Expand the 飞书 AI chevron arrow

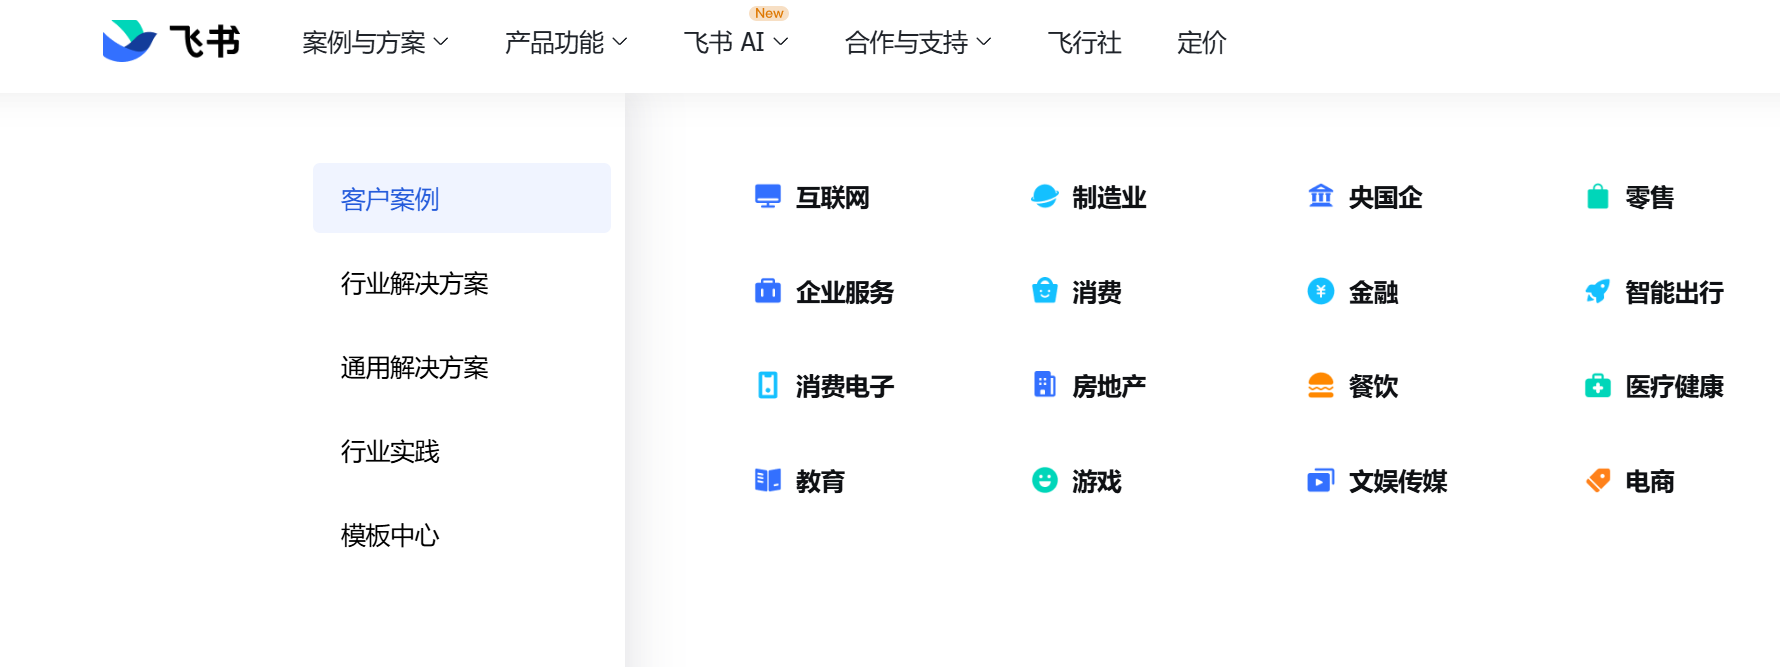point(781,42)
